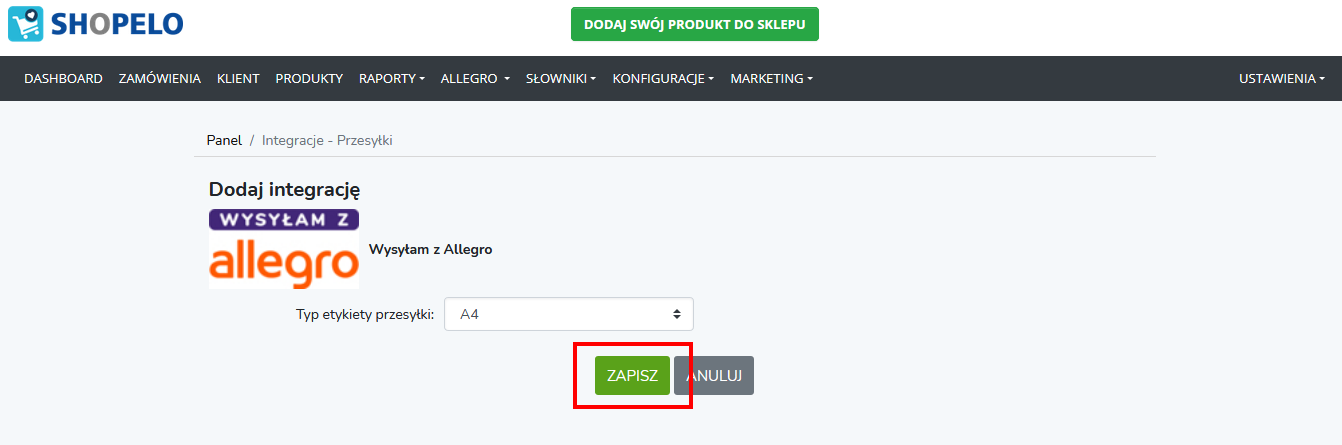
Task: Navigate to the KLIENT page
Action: coord(238,78)
